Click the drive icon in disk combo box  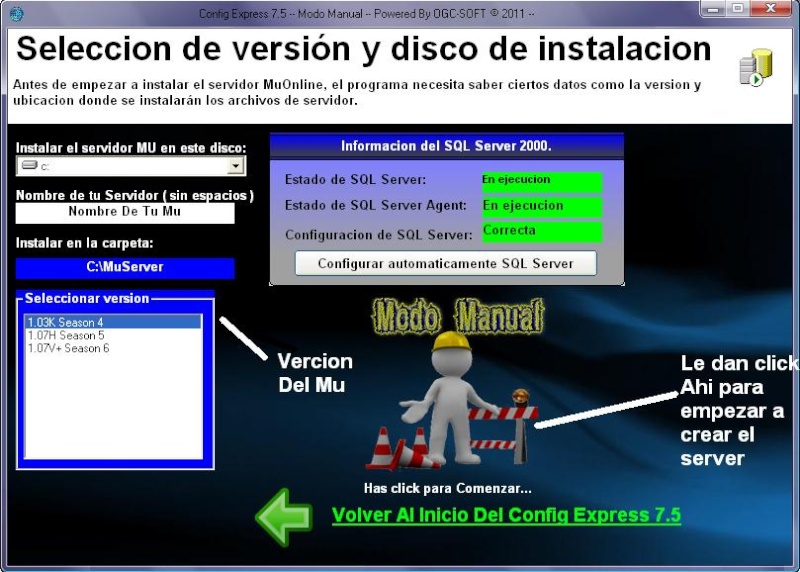coord(30,165)
